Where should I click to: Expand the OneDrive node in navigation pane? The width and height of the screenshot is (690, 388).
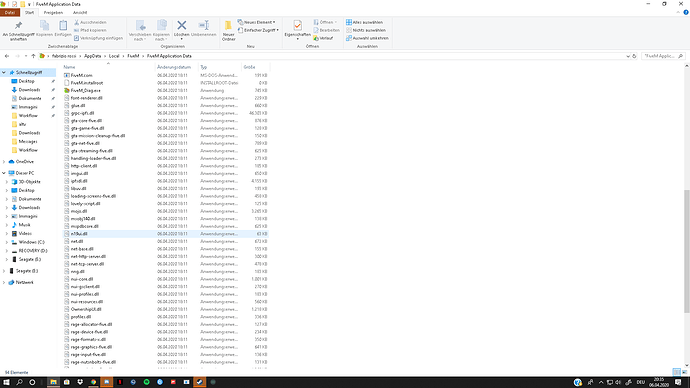pyautogui.click(x=4, y=161)
